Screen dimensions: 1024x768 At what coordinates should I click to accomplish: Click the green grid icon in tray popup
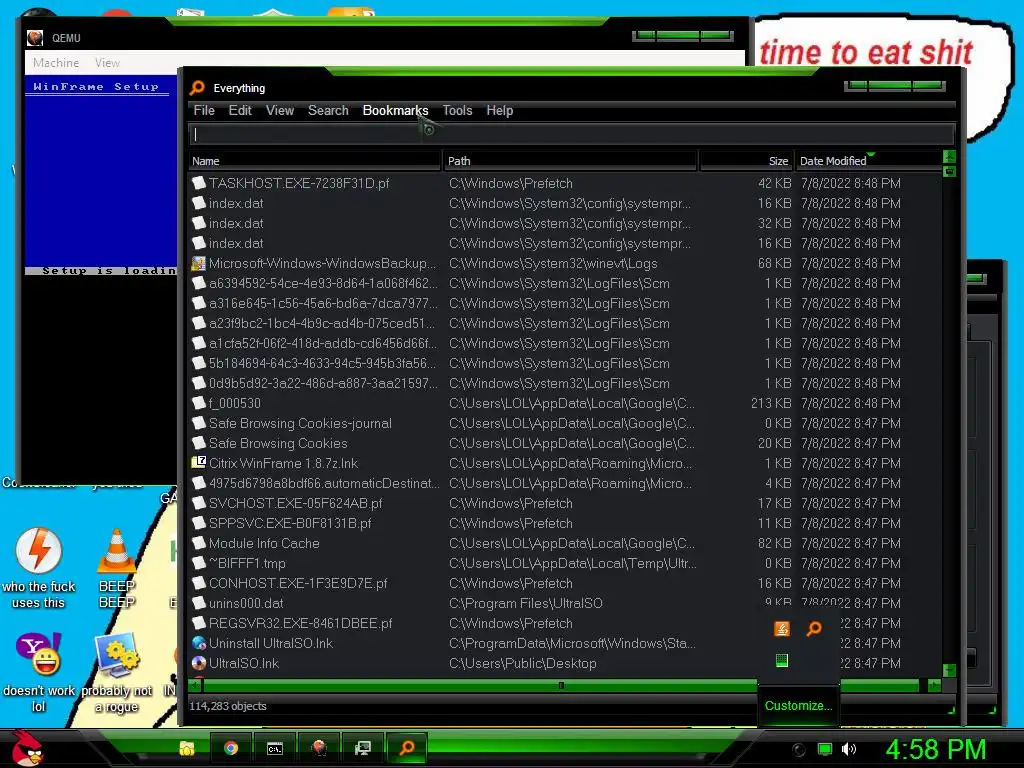pyautogui.click(x=782, y=660)
